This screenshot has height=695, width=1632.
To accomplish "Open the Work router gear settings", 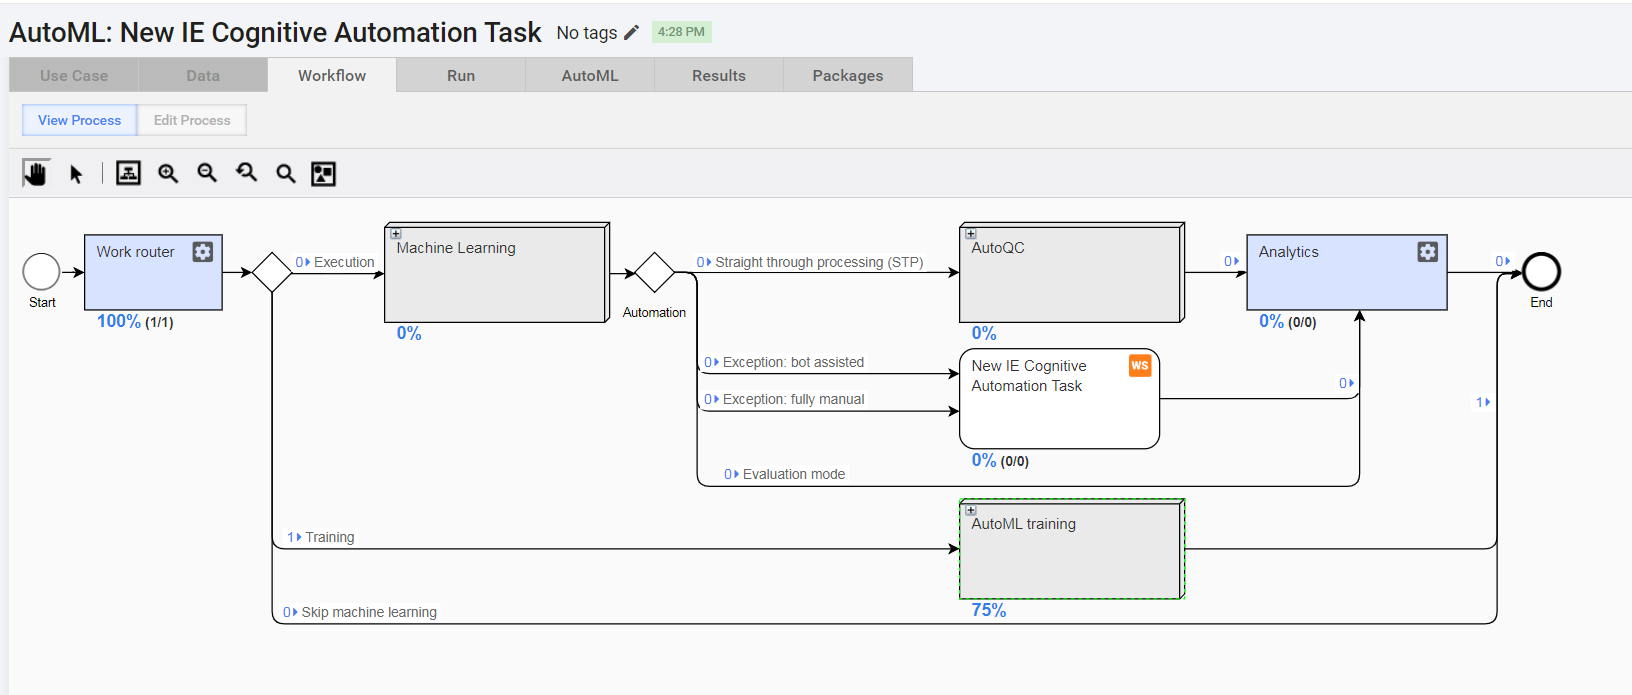I will point(203,252).
